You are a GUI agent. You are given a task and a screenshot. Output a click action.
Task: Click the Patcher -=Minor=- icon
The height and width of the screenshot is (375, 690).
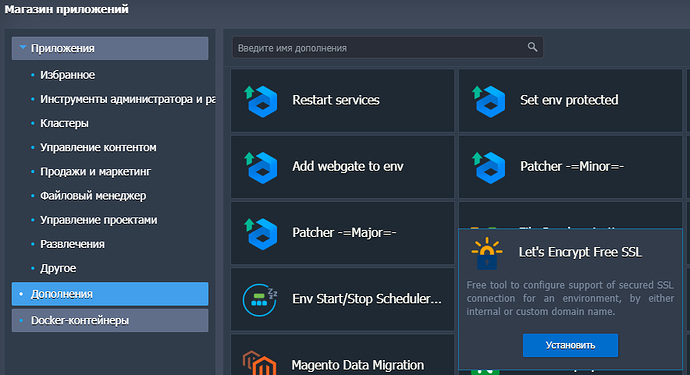[488, 168]
